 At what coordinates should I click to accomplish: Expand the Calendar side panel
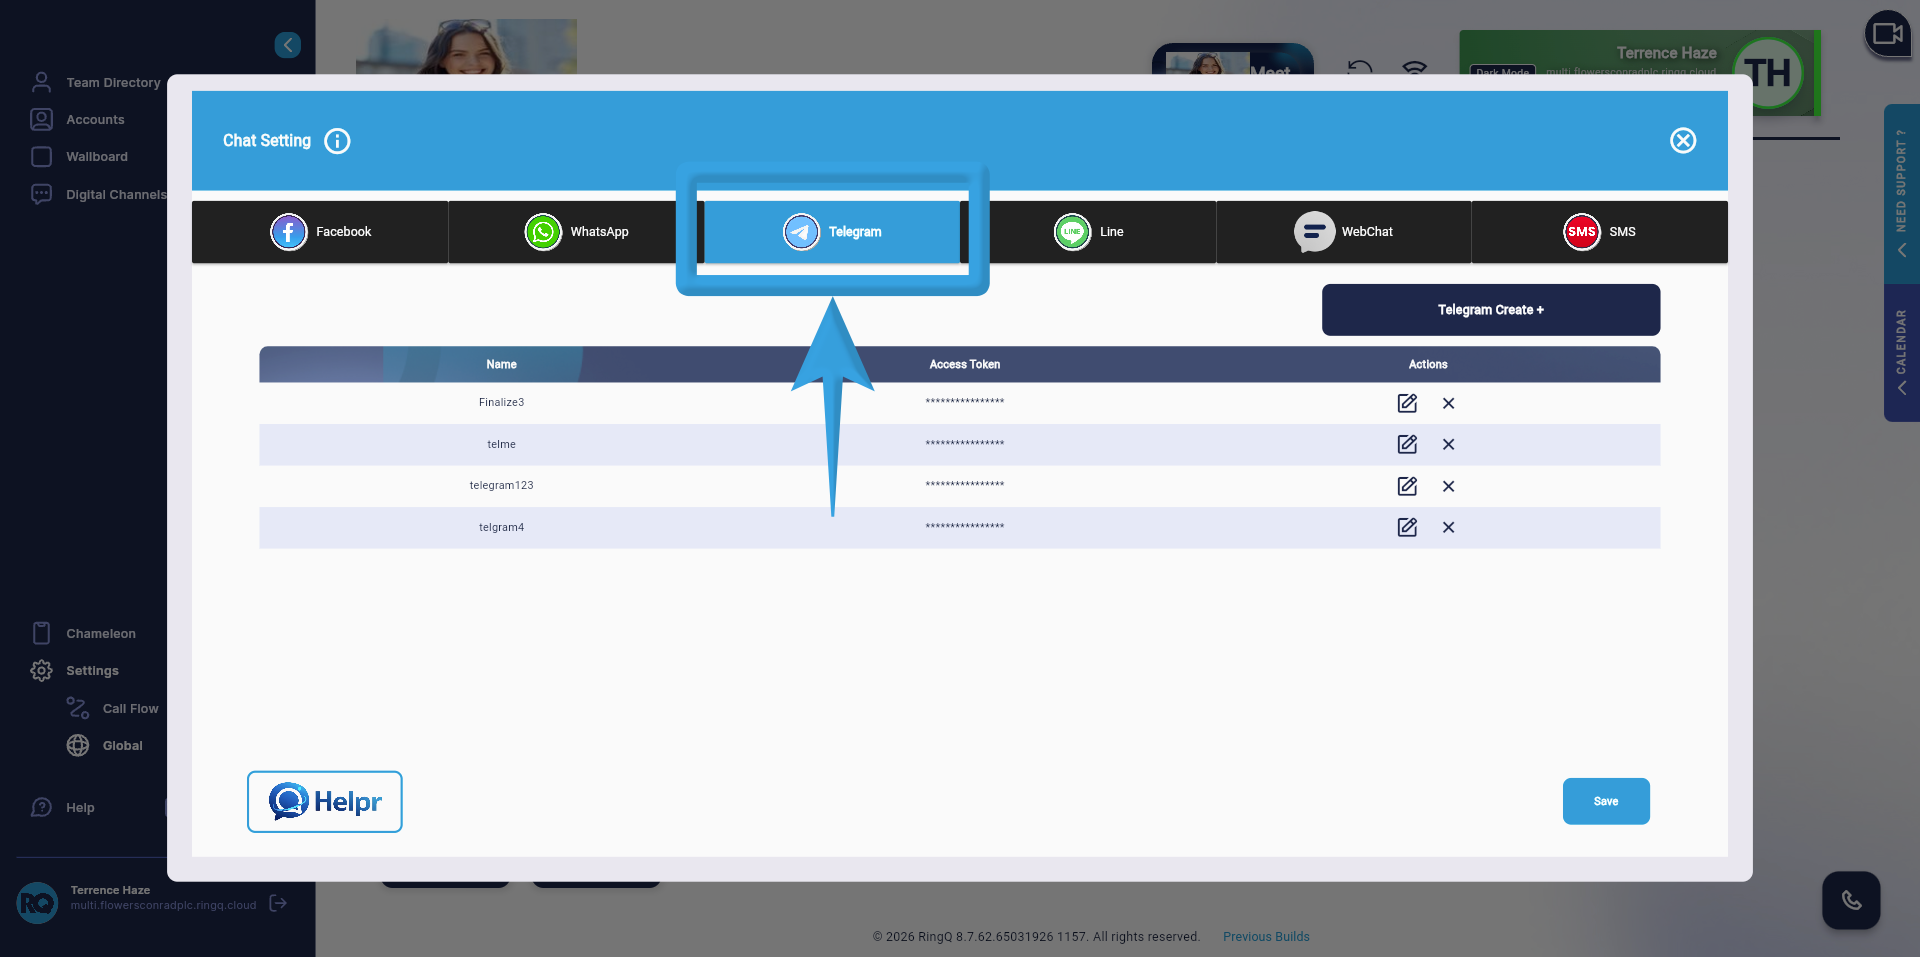1901,350
